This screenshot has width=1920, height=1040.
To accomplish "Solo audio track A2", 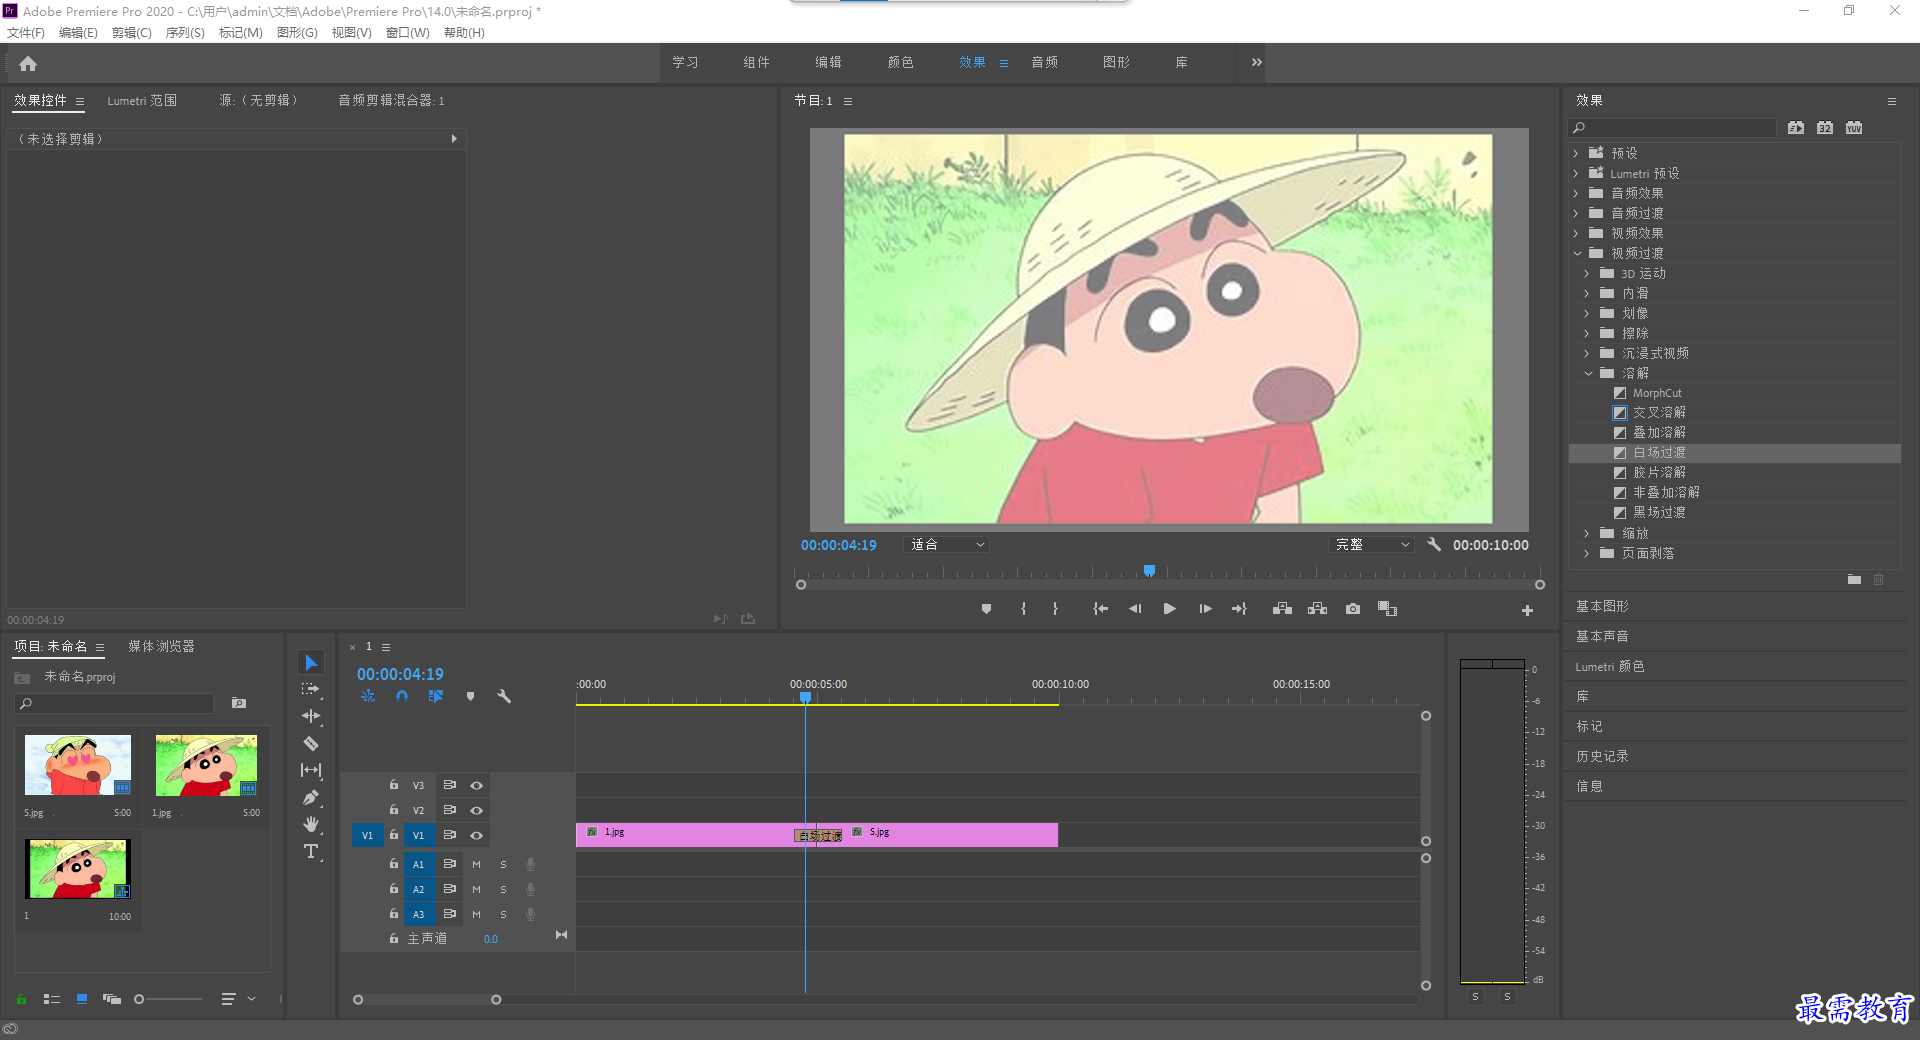I will (x=503, y=889).
